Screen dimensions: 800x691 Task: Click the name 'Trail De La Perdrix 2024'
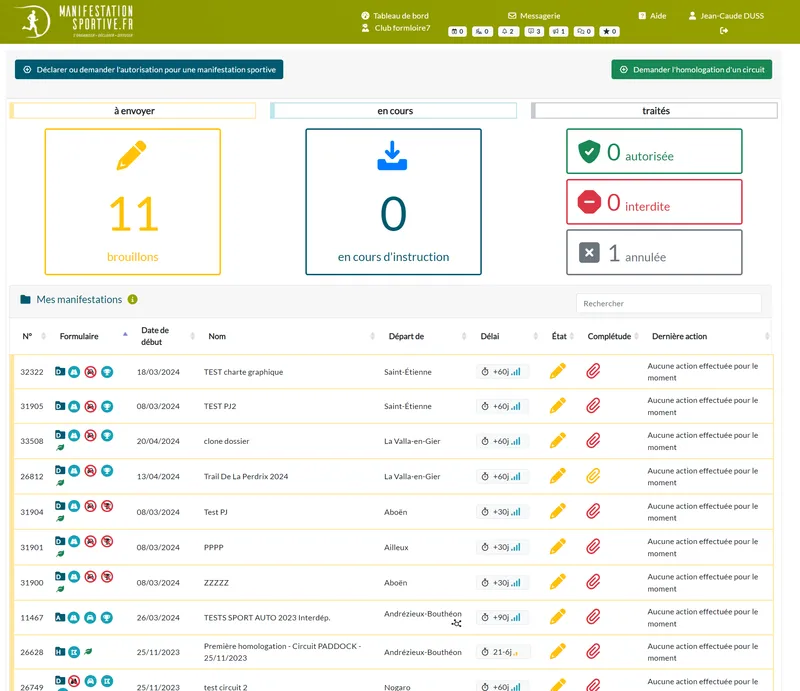pos(246,476)
